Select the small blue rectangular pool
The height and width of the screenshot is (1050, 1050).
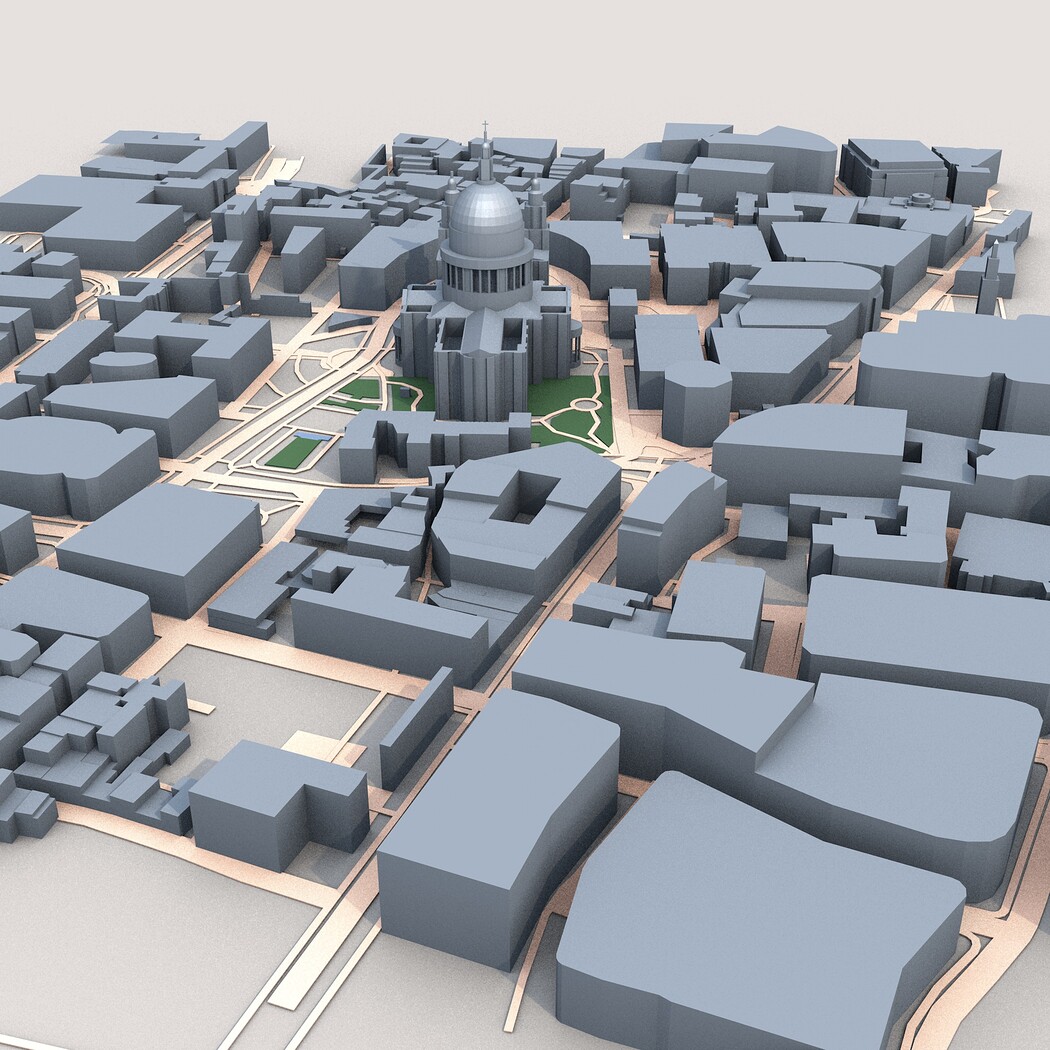point(313,436)
